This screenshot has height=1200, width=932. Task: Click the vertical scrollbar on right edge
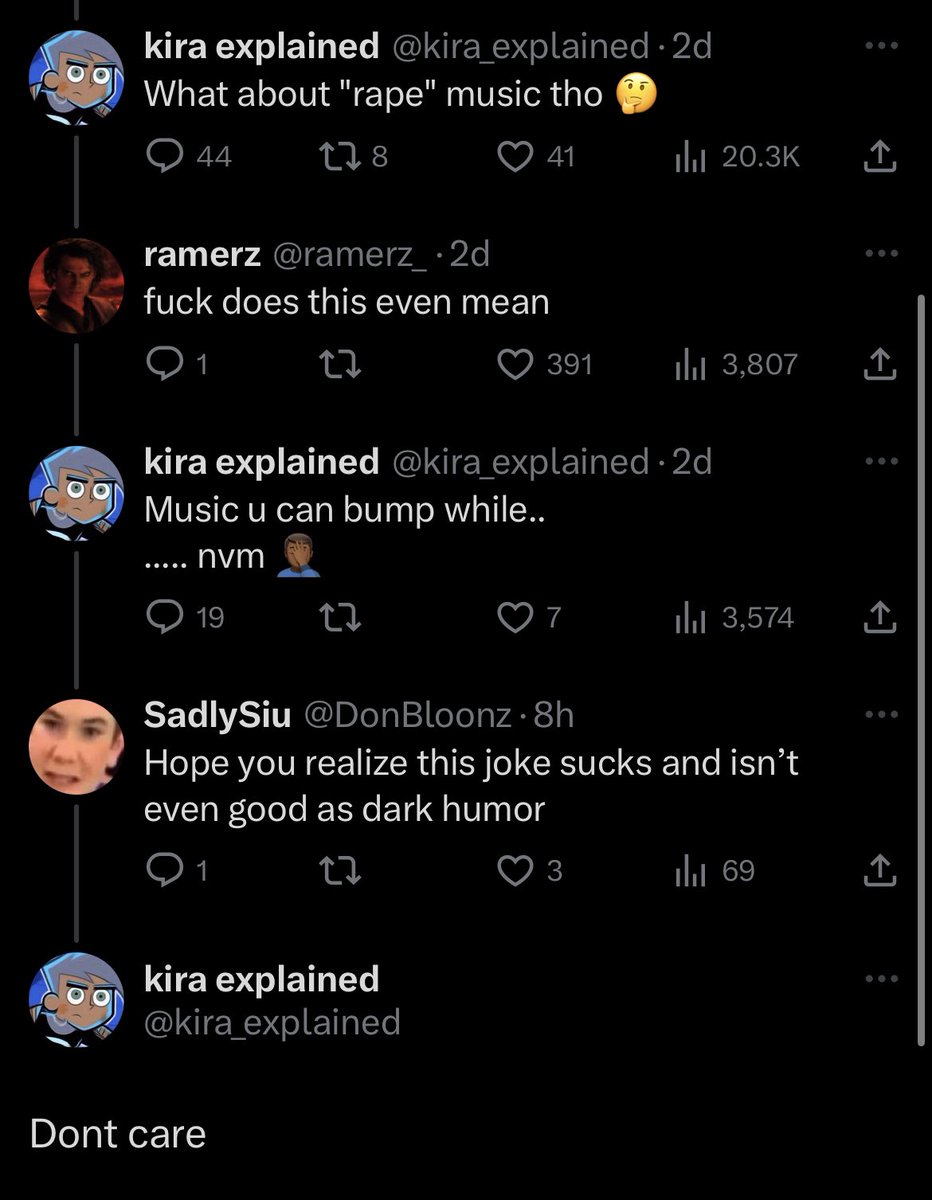click(919, 670)
